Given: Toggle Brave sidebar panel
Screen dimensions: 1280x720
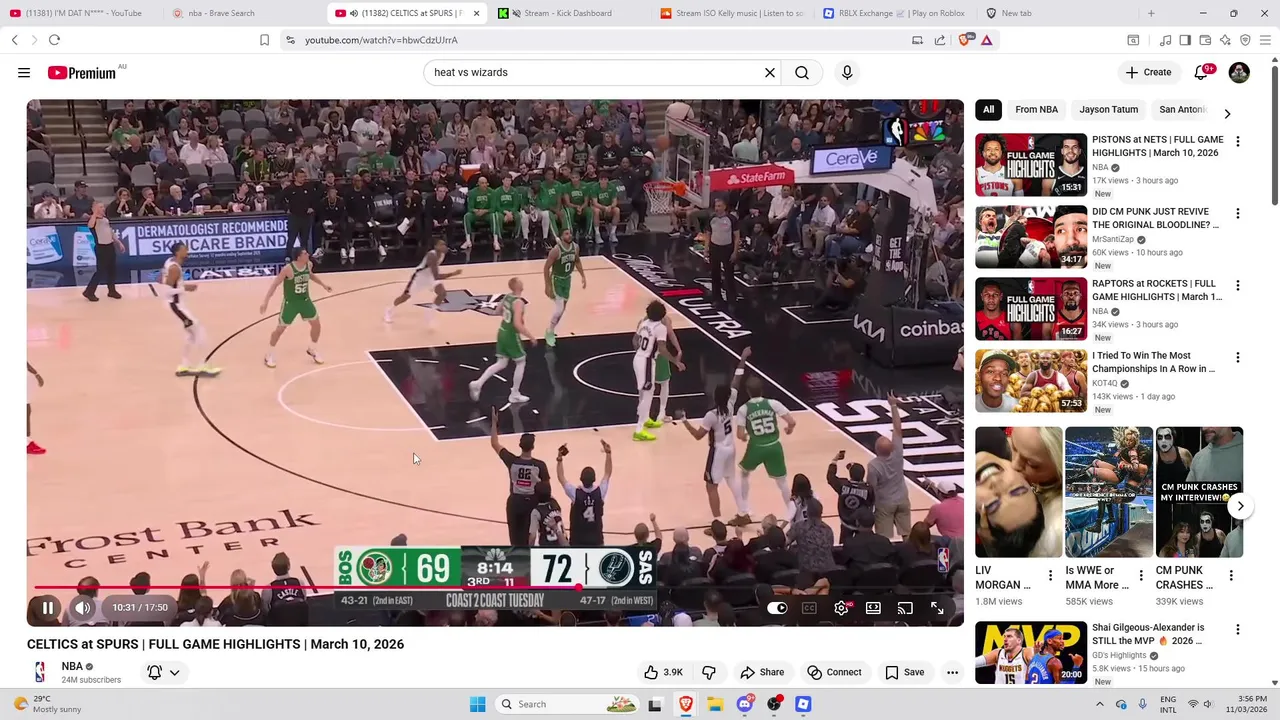Looking at the screenshot, I should pos(1185,40).
